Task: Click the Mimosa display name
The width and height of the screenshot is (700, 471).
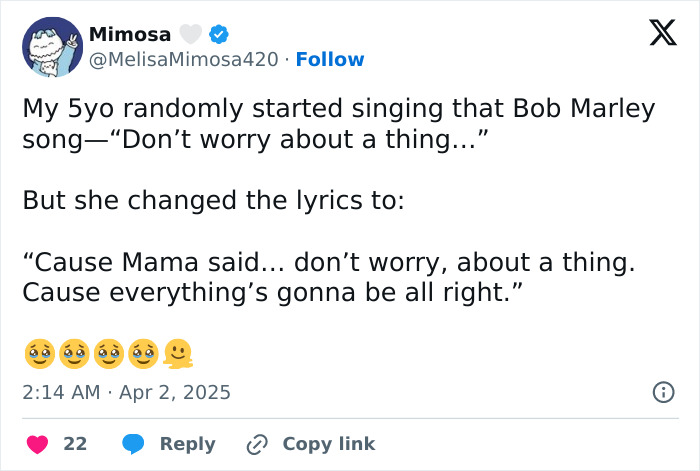Action: click(x=130, y=34)
